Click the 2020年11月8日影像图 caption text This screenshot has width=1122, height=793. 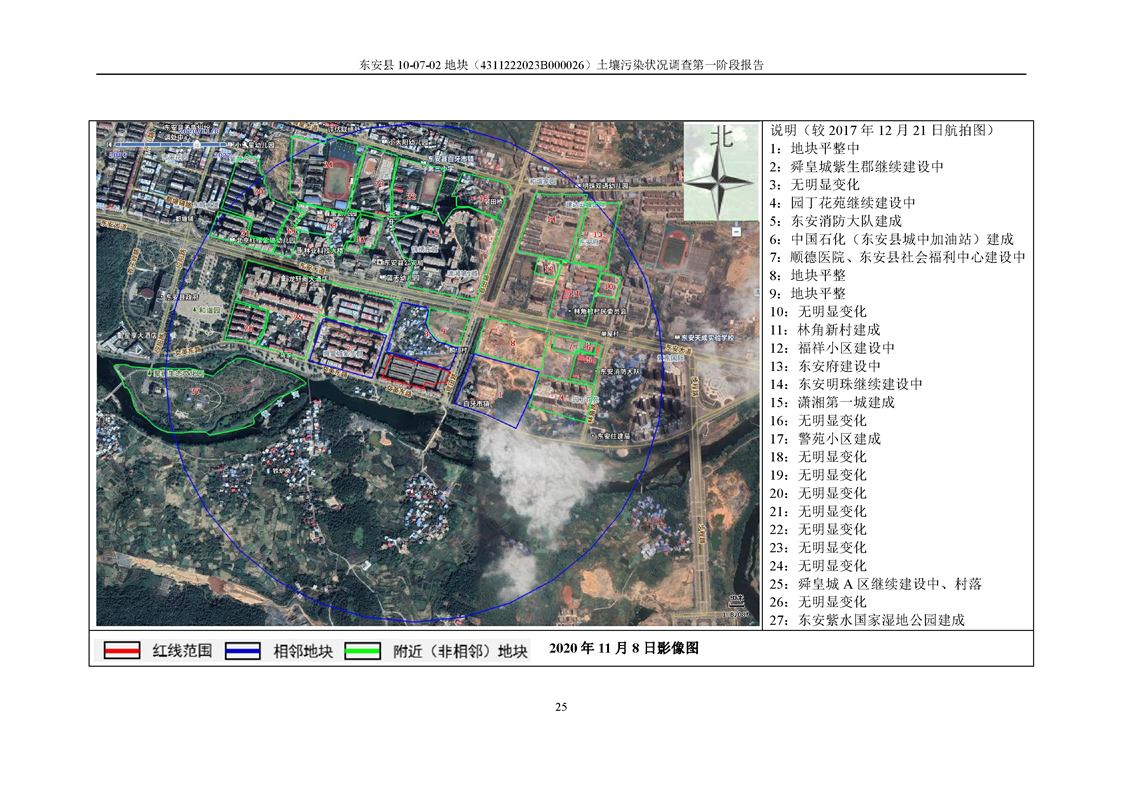pos(624,648)
